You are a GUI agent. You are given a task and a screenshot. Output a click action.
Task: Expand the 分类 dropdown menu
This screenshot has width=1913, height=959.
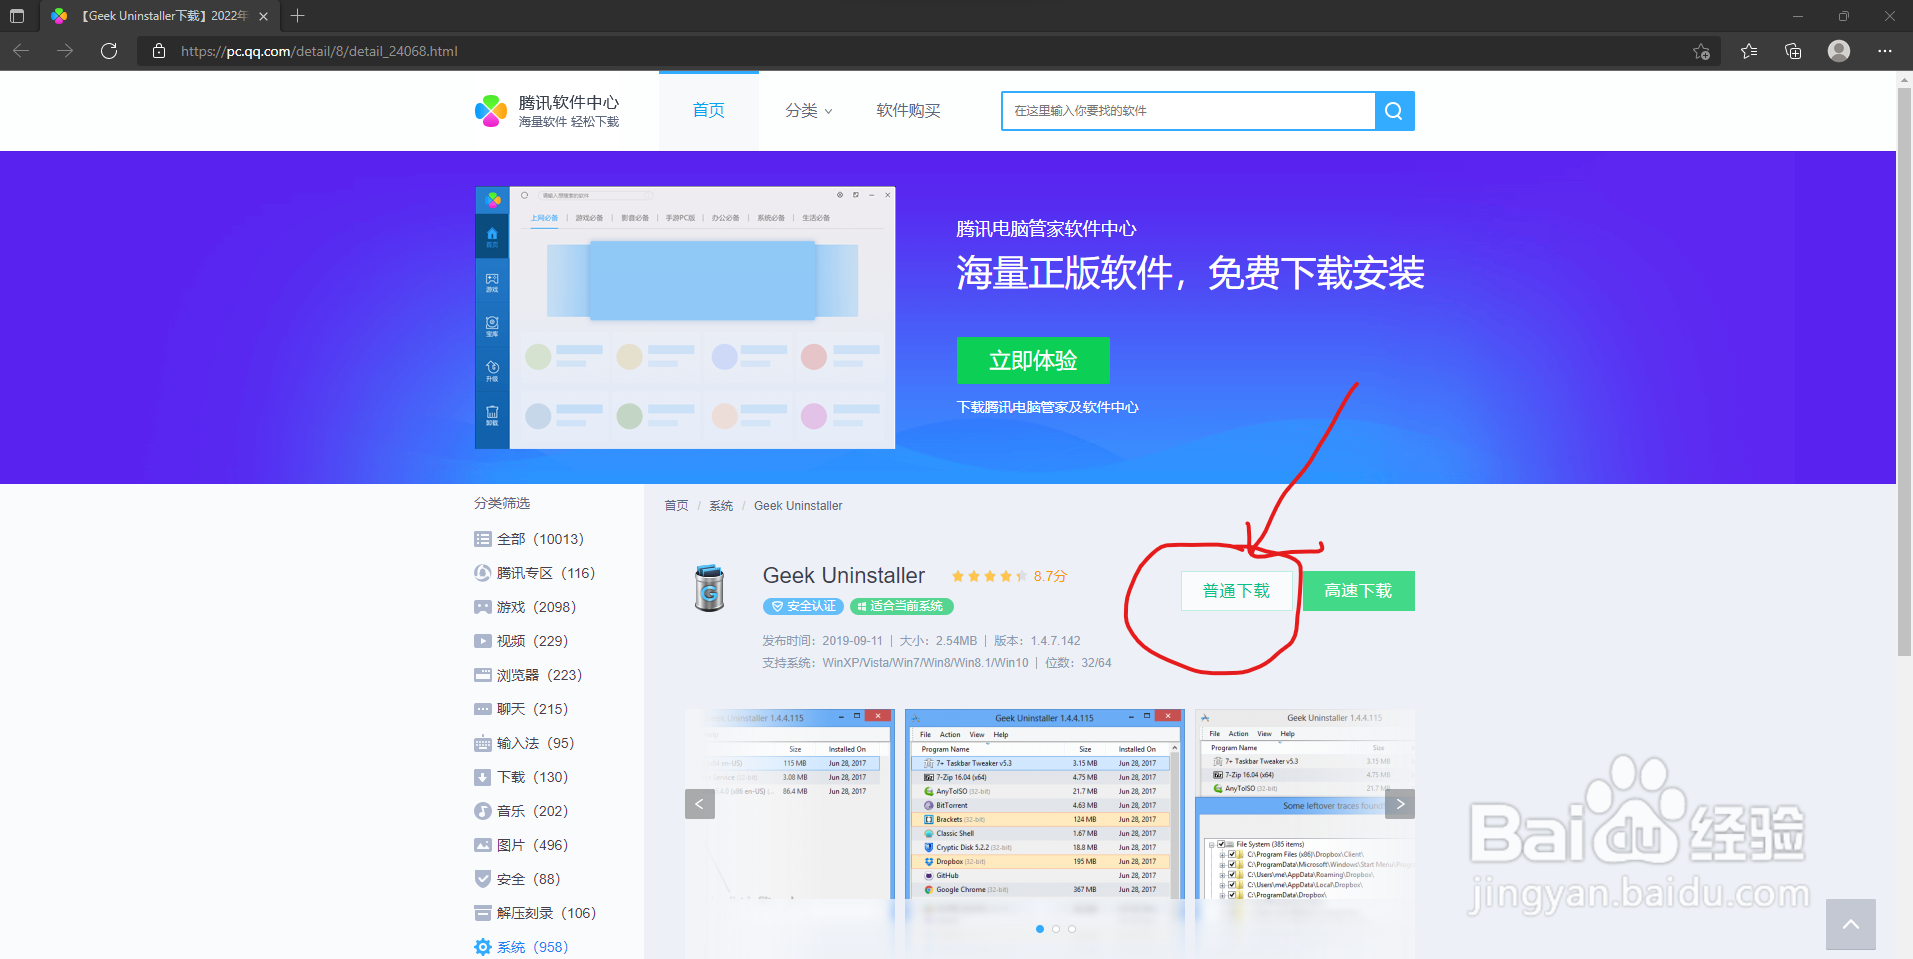tap(809, 111)
